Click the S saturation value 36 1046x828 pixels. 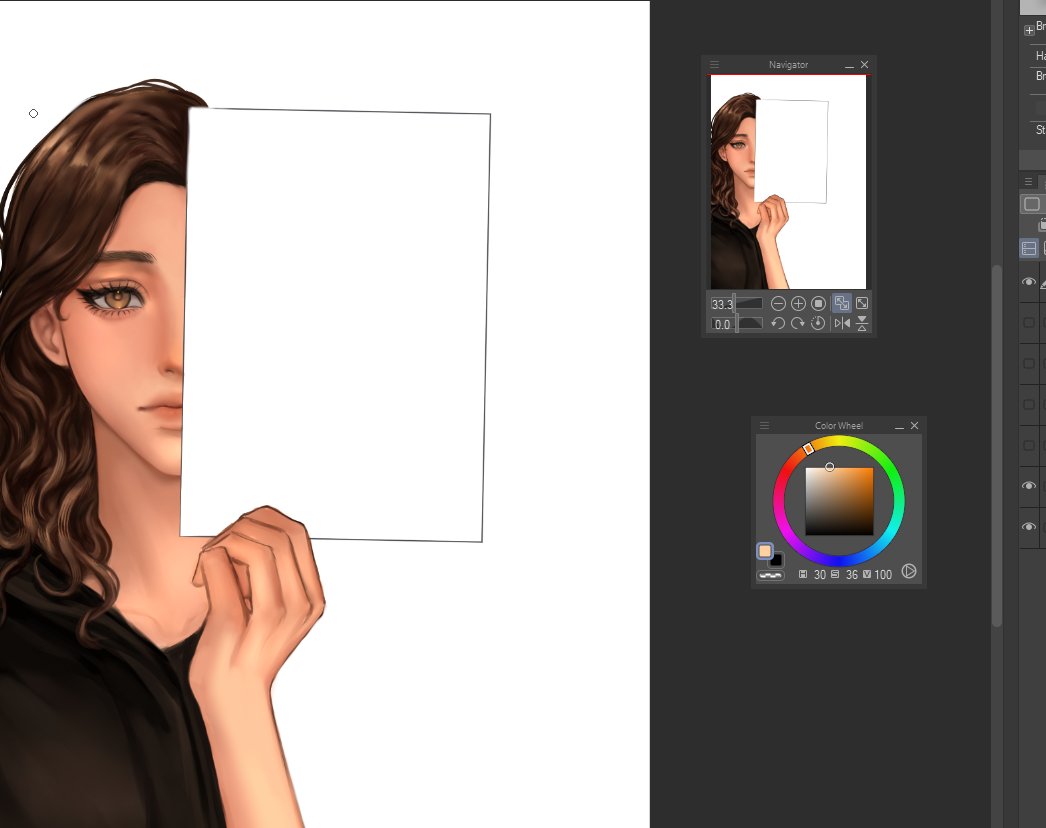pyautogui.click(x=852, y=574)
